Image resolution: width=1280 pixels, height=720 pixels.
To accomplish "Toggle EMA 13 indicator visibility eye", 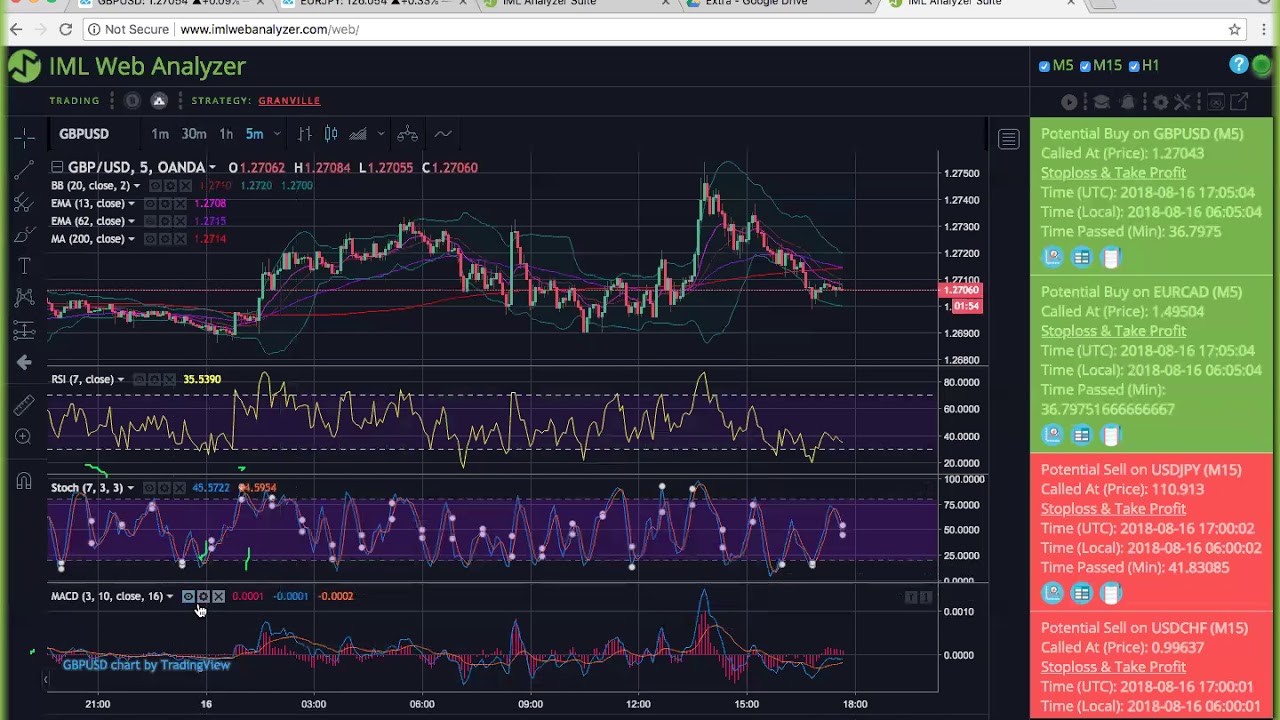I will (150, 204).
